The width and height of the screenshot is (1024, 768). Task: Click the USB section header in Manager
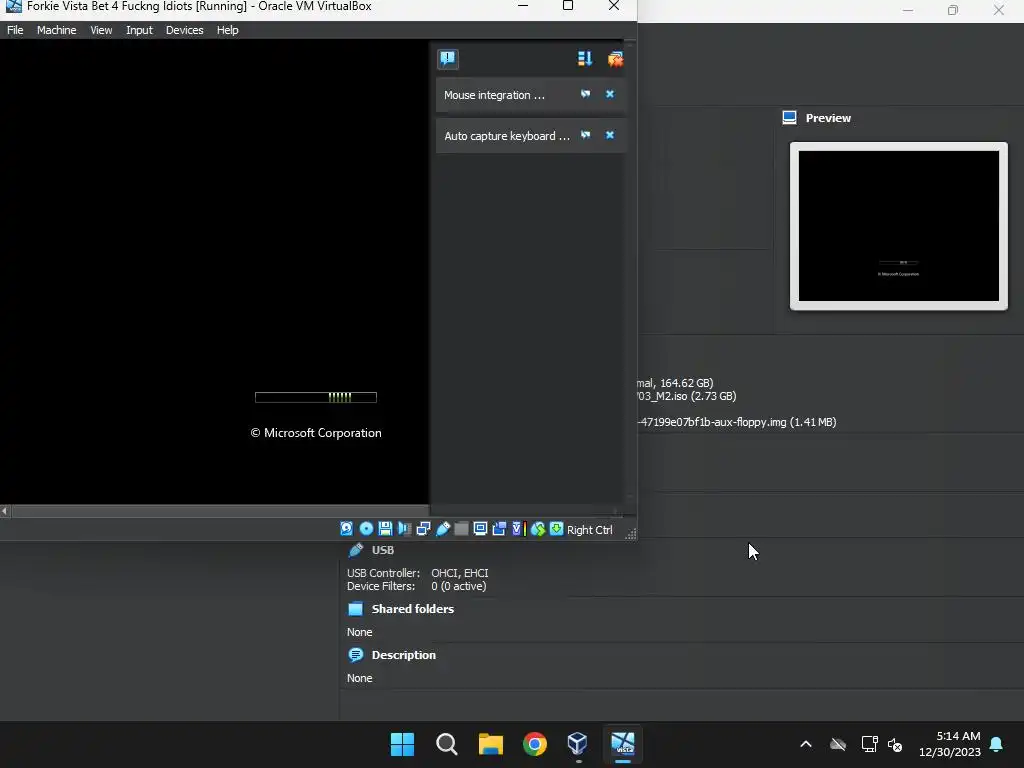click(383, 551)
